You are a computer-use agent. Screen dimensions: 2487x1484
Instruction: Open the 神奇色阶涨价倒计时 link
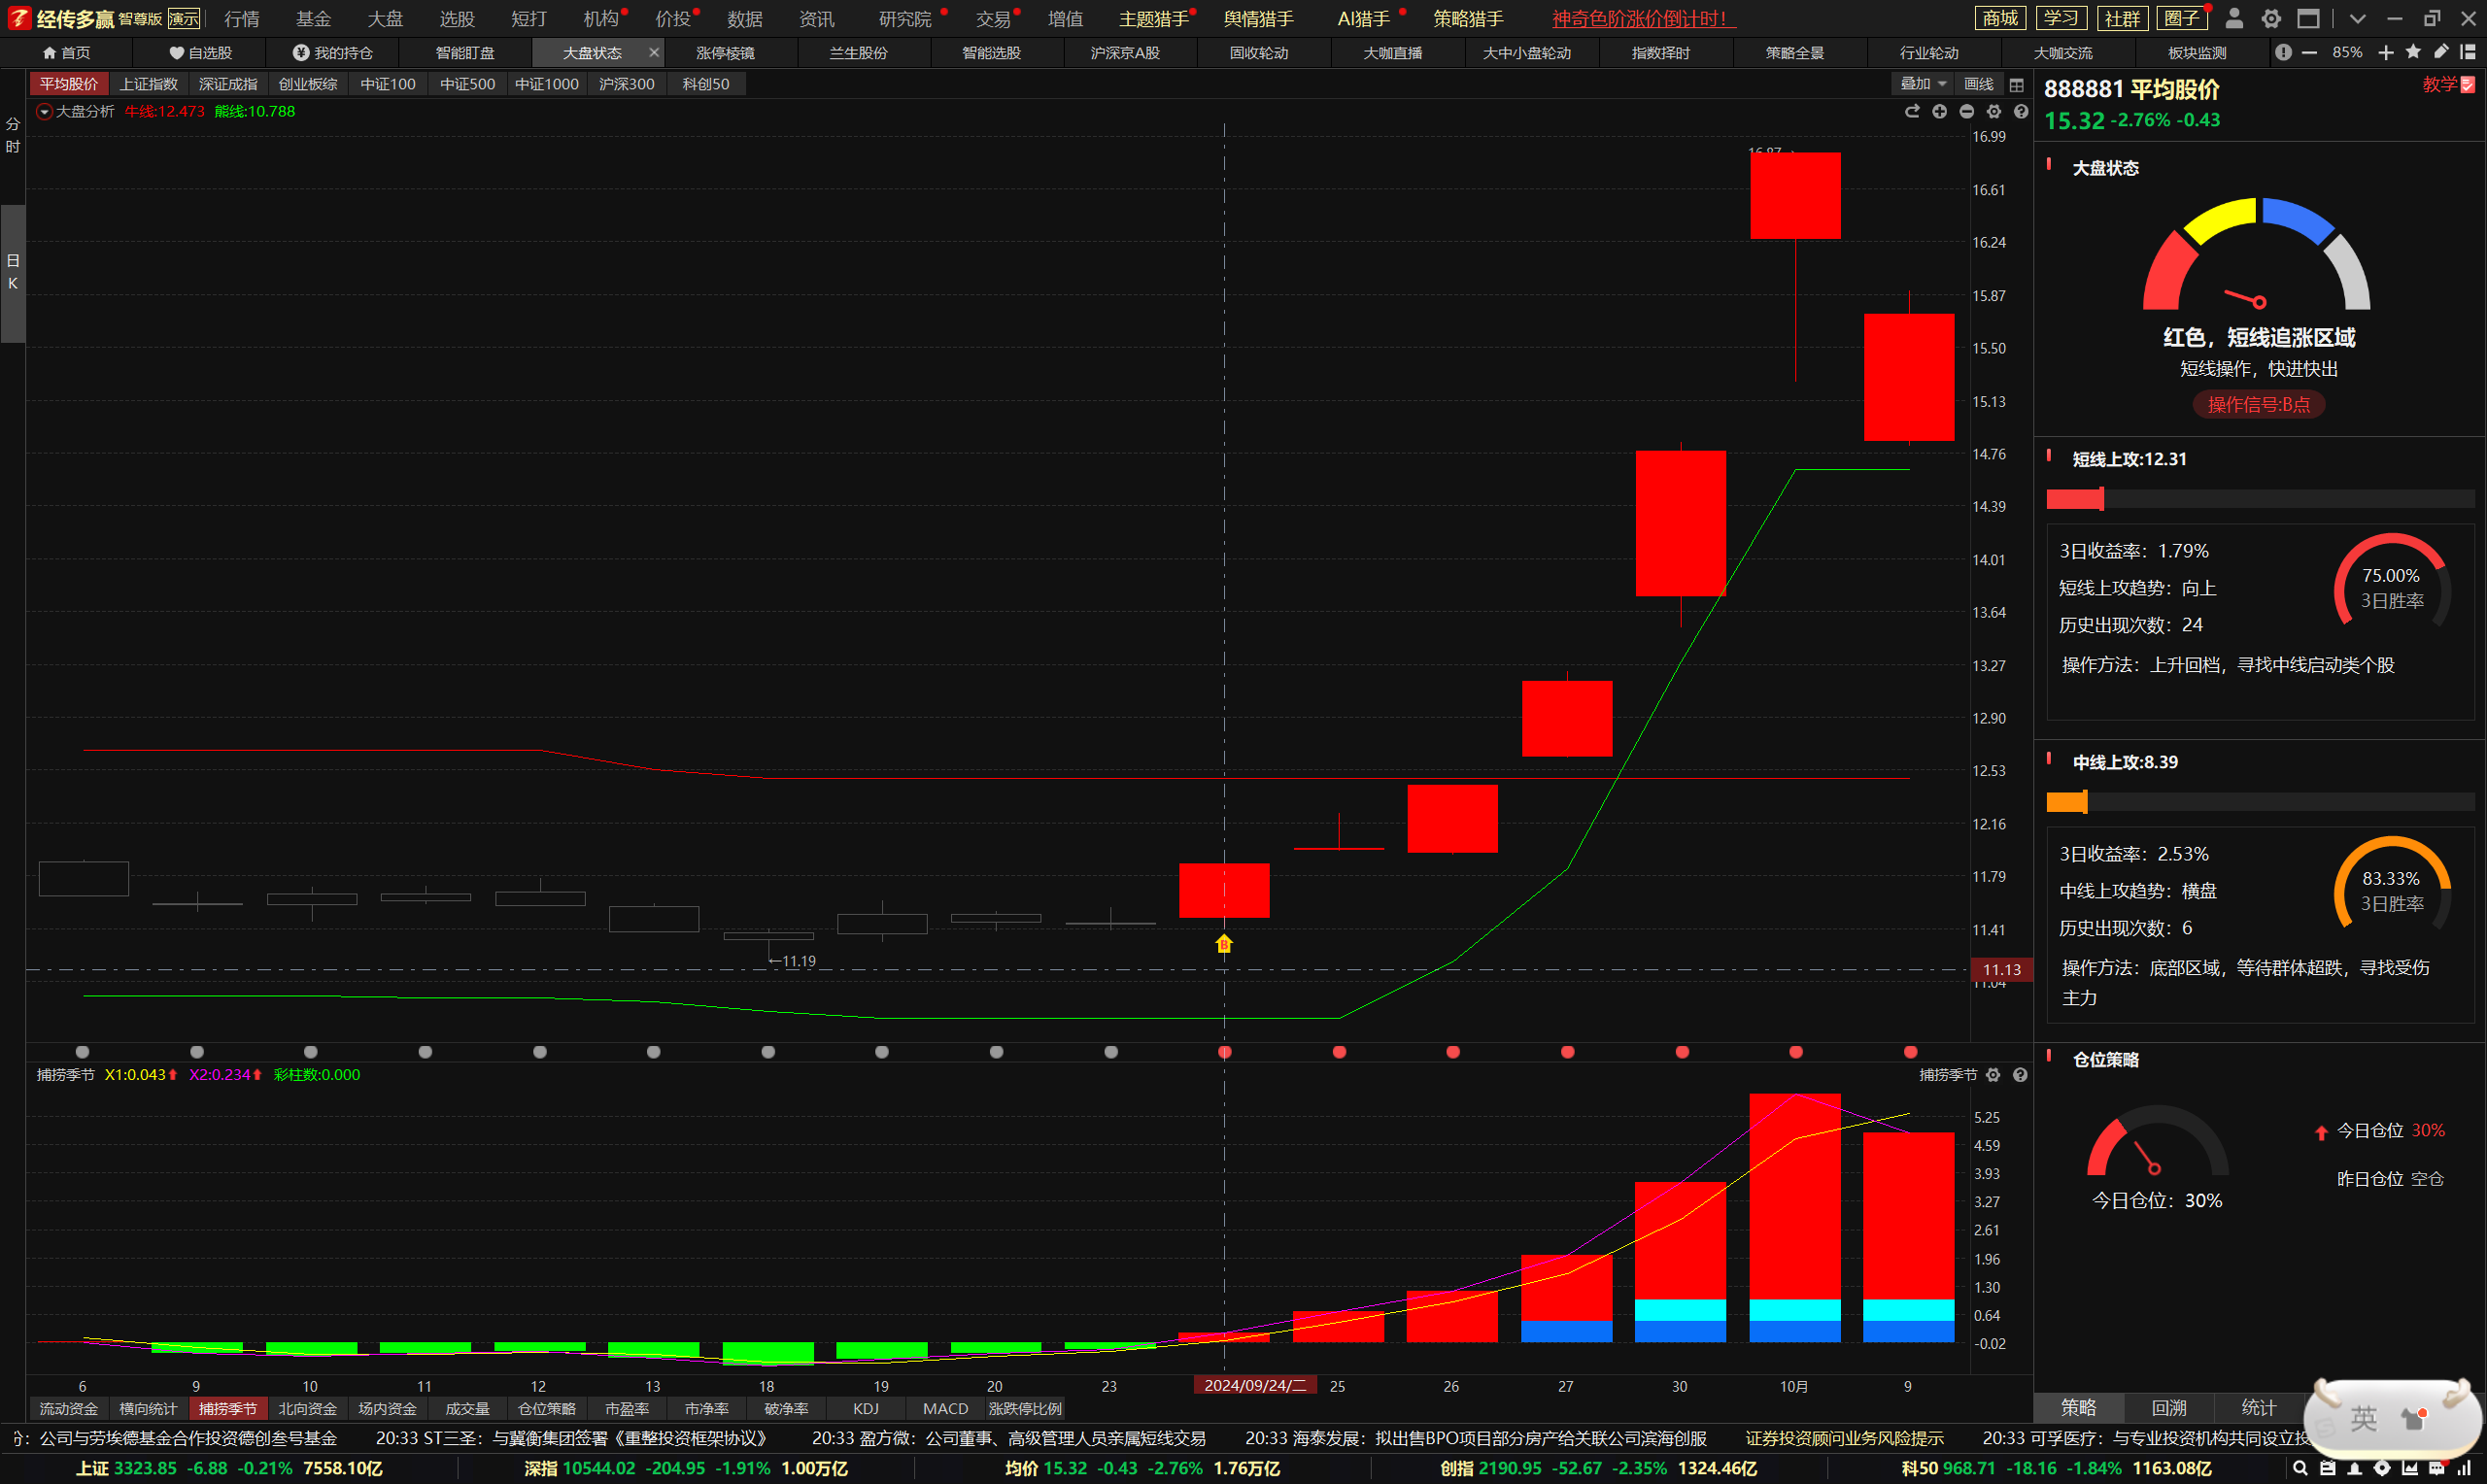[1638, 18]
